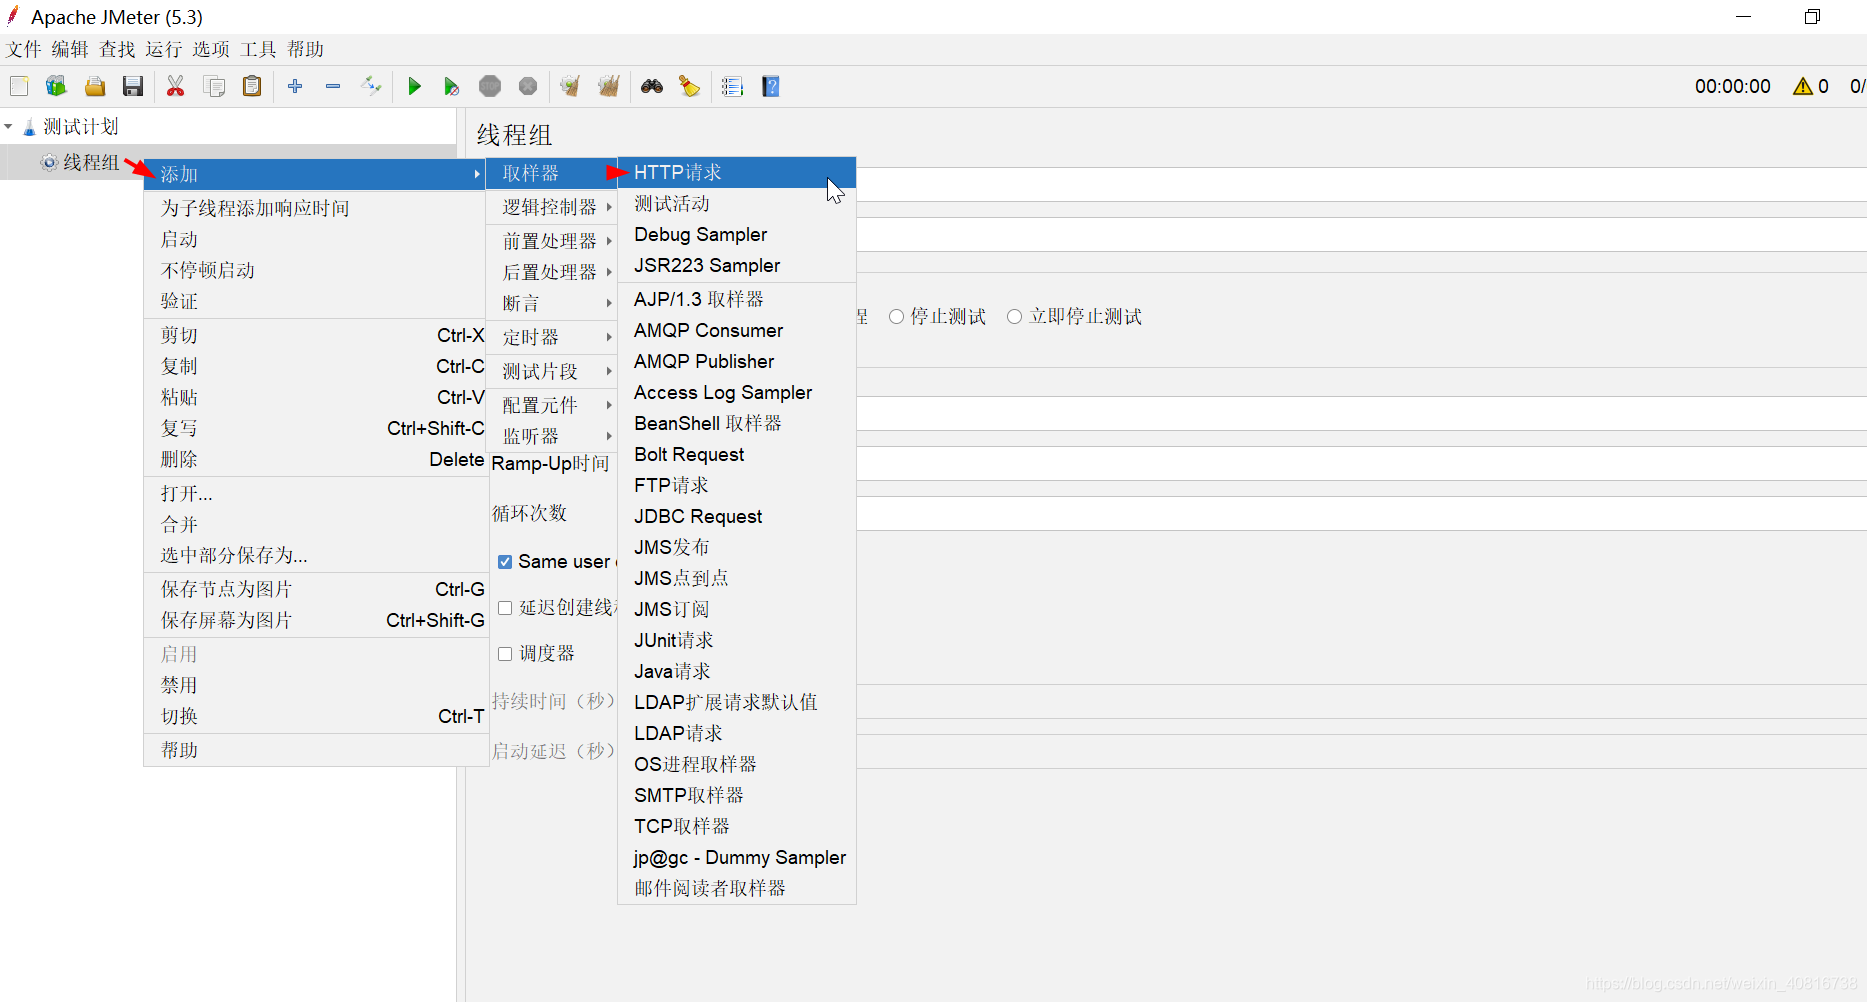Expand the 监听器 submenu

pos(552,436)
